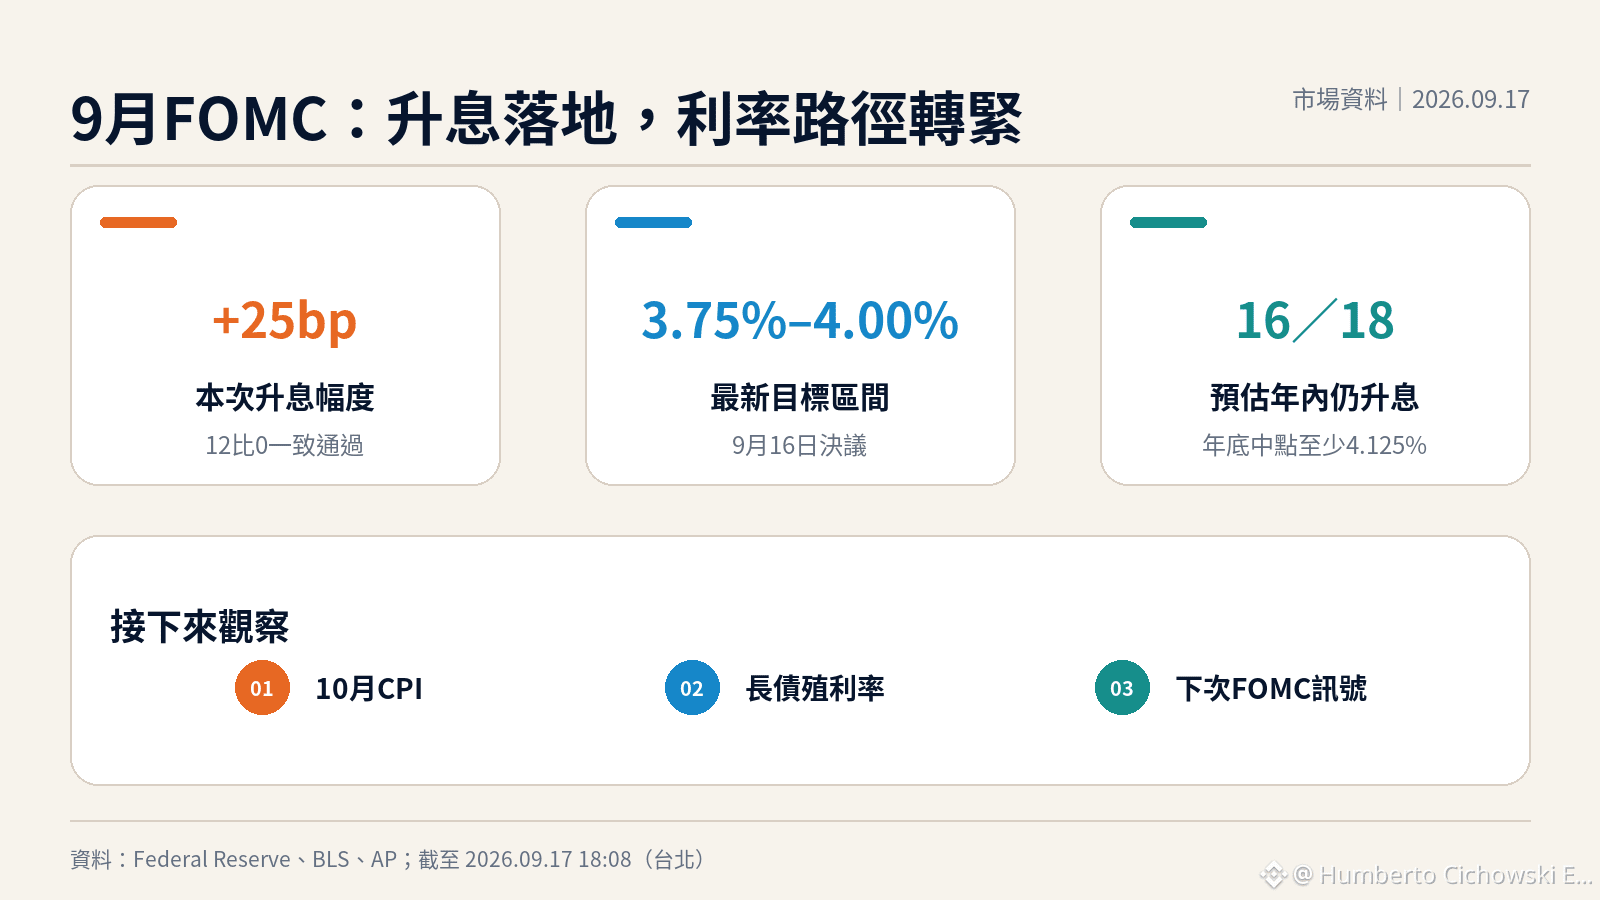
Task: Click the 市場資料 date label at top right
Action: [1411, 99]
